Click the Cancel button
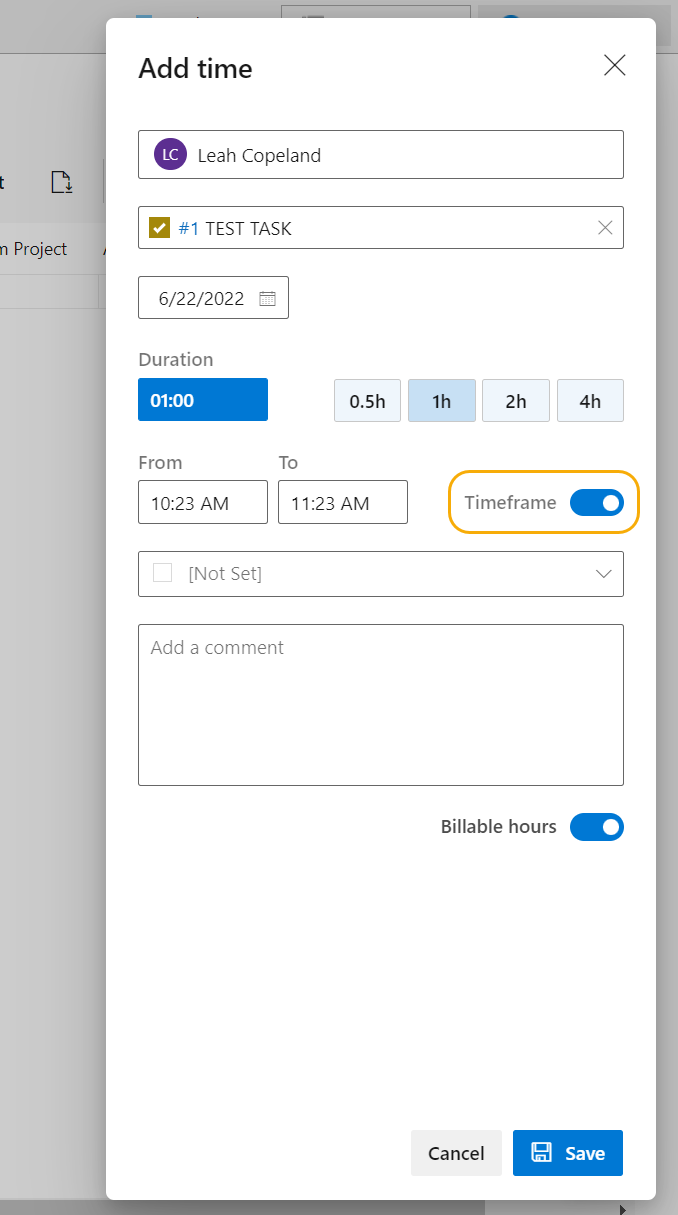678x1215 pixels. [x=456, y=1153]
